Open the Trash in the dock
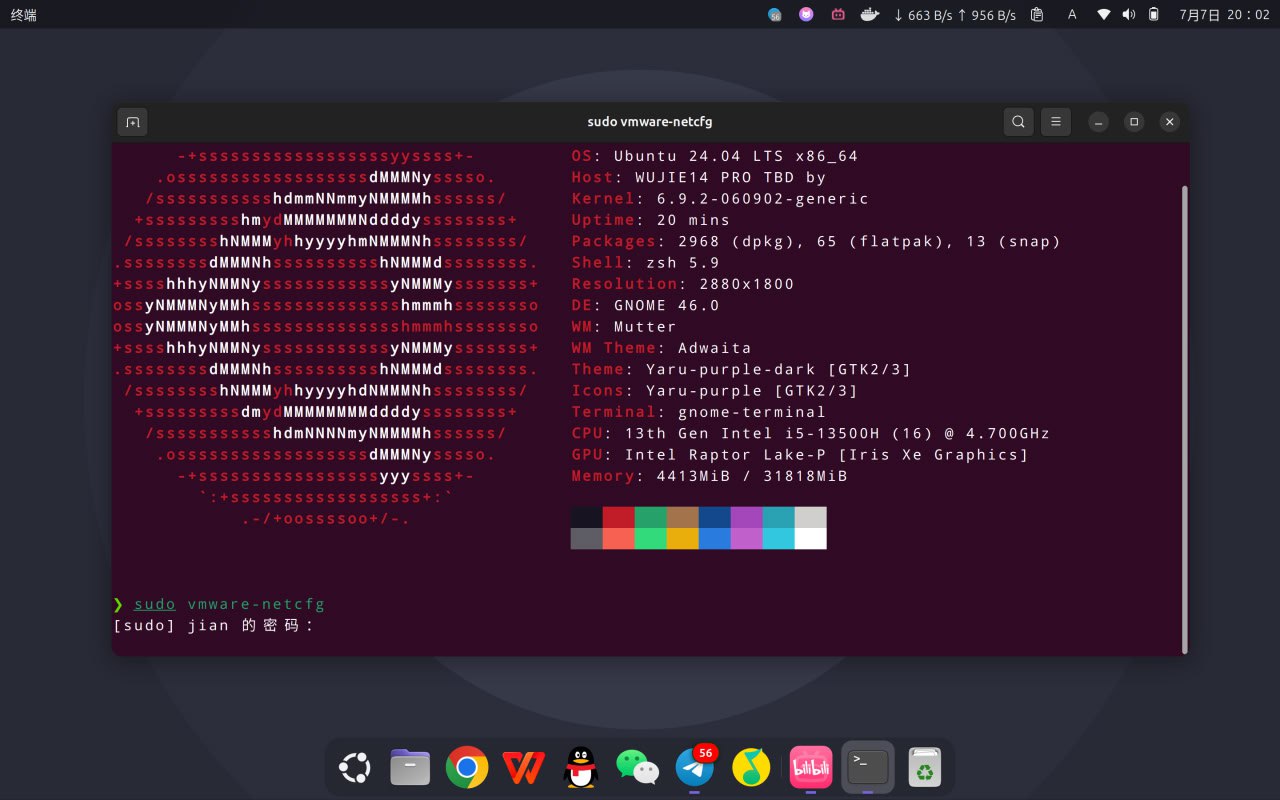 926,768
